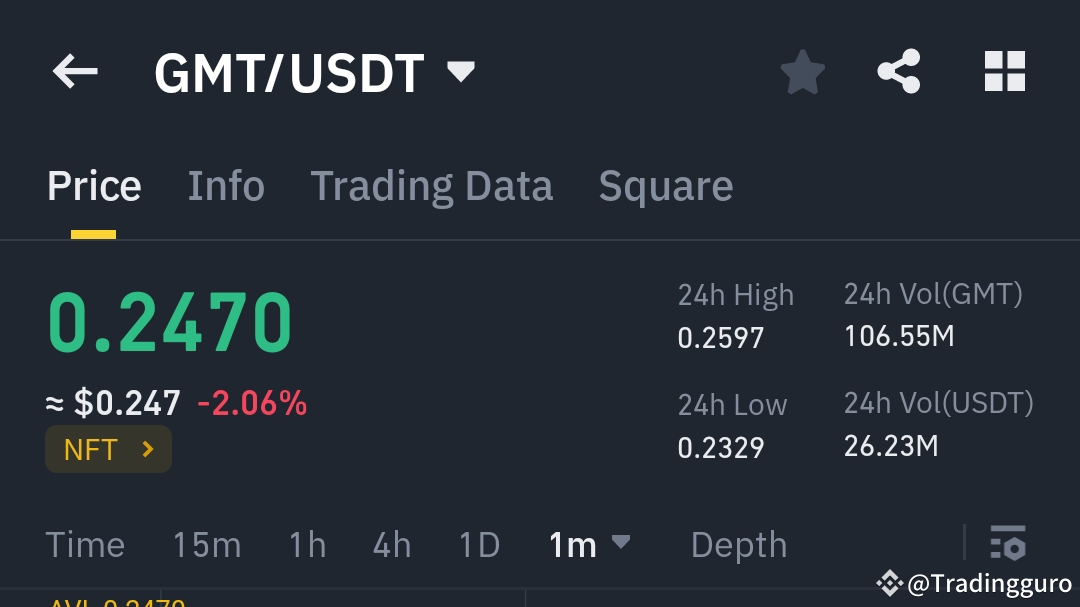
Task: Switch to the Trading Data tab
Action: point(432,185)
